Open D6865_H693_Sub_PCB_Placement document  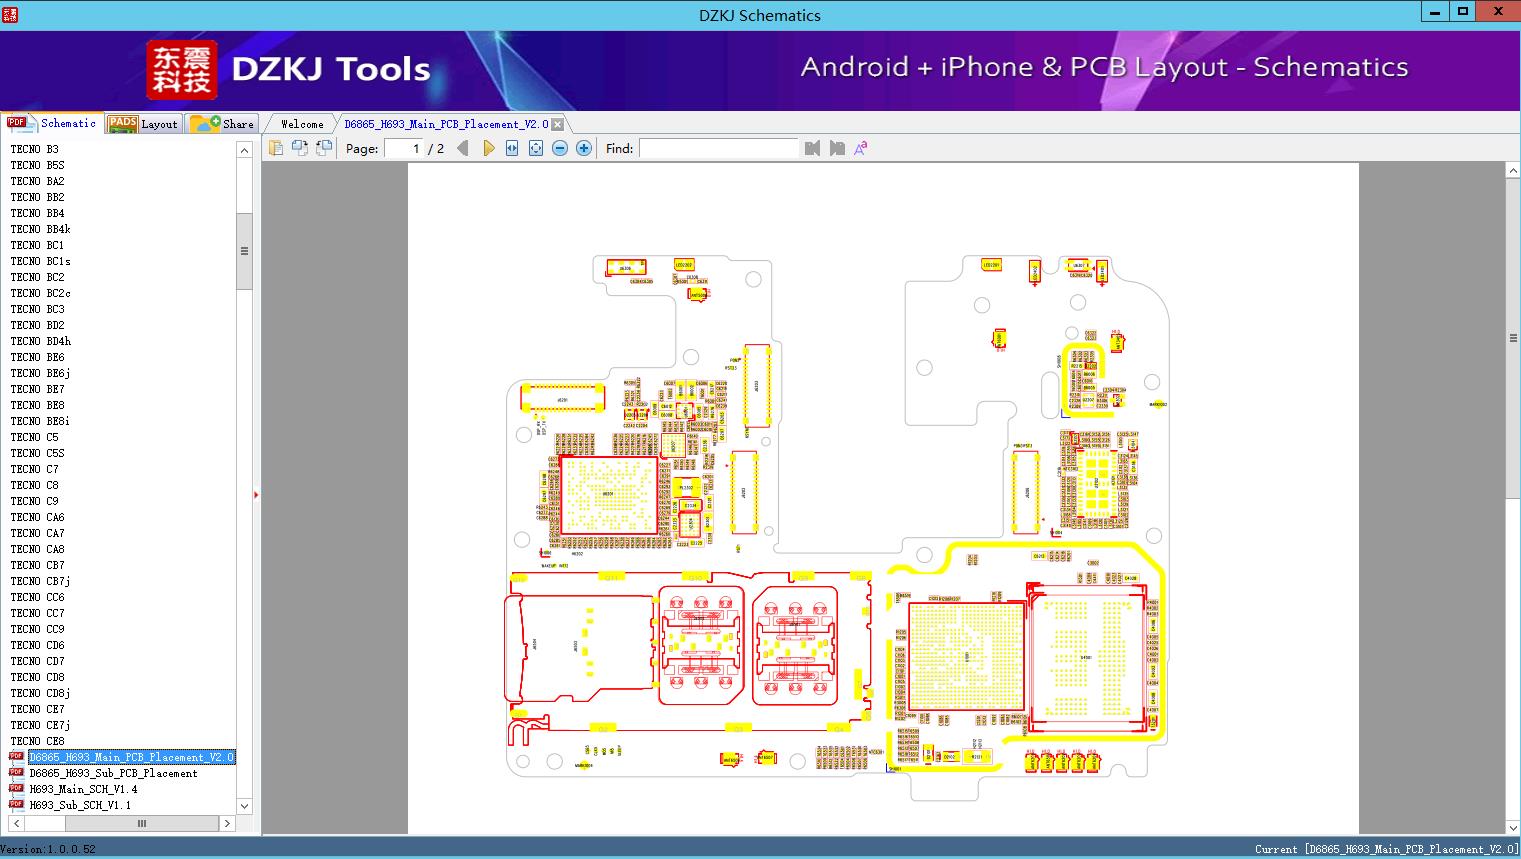(x=110, y=772)
